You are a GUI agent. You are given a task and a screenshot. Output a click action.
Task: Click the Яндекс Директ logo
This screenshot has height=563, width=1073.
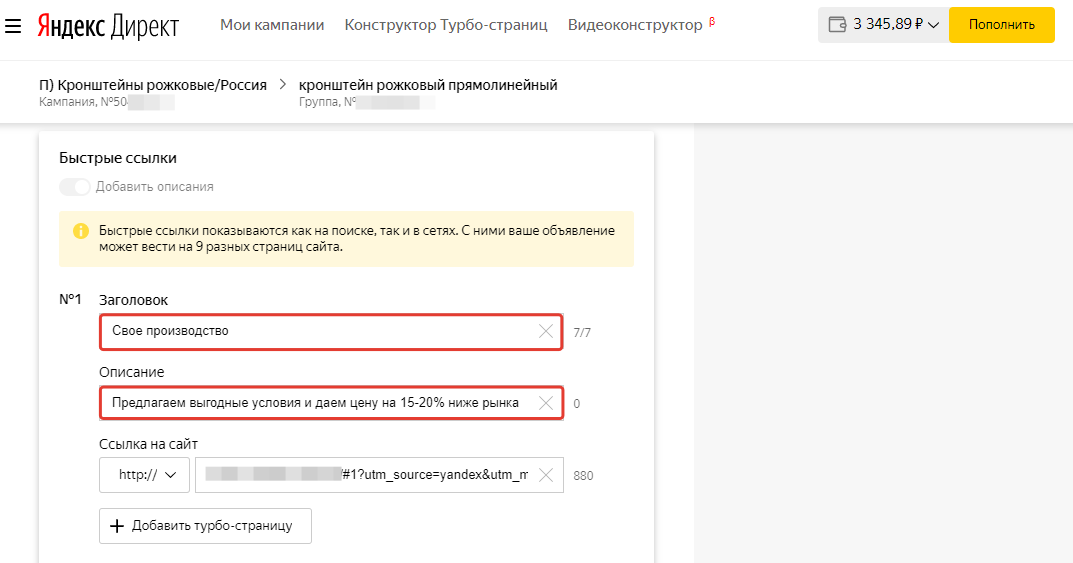click(x=108, y=25)
